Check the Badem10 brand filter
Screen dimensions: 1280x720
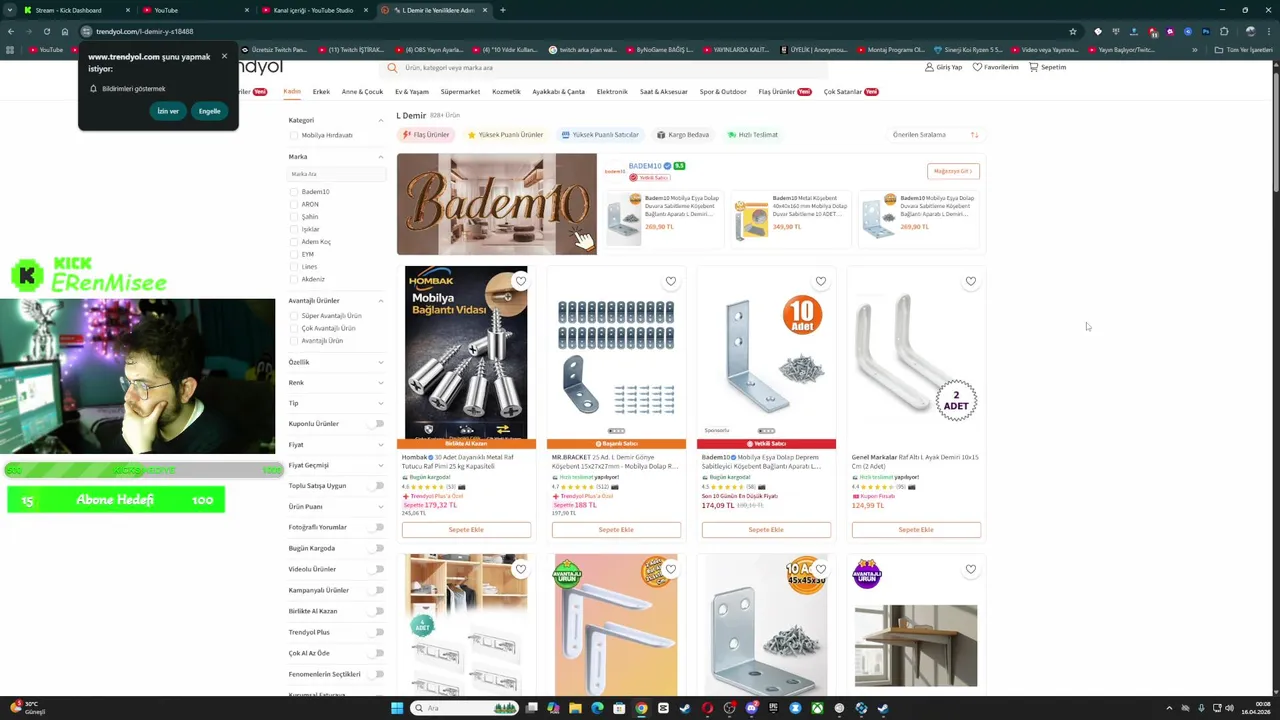pos(294,191)
